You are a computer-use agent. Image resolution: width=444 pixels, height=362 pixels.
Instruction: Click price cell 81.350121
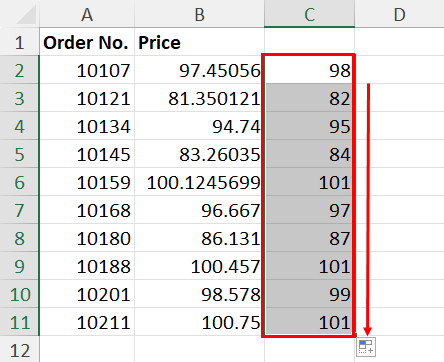pos(199,98)
